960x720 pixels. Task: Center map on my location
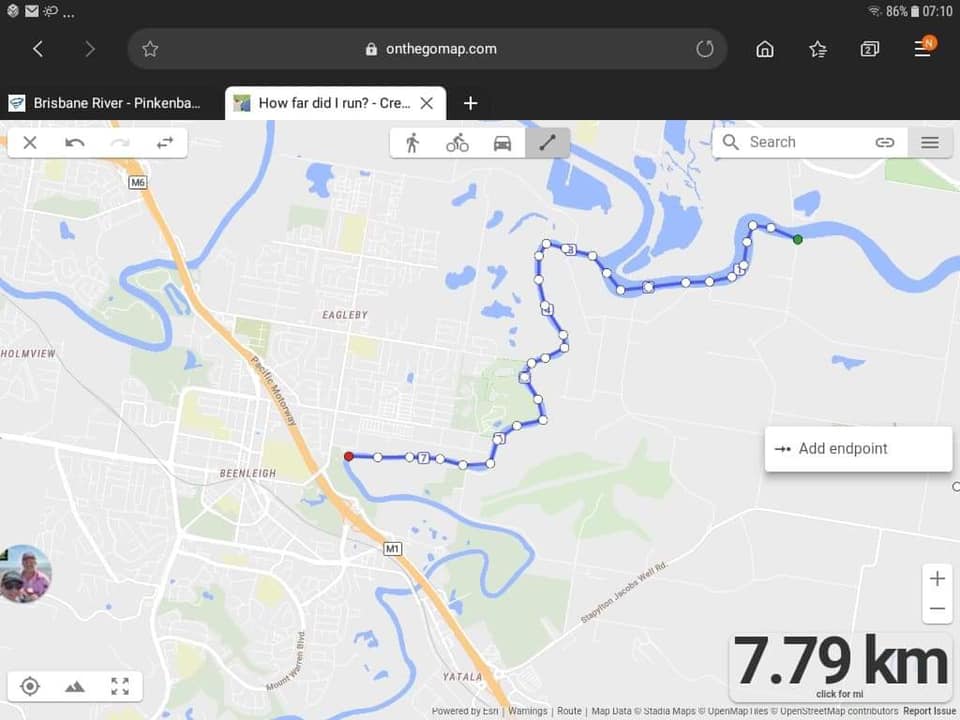click(x=29, y=686)
